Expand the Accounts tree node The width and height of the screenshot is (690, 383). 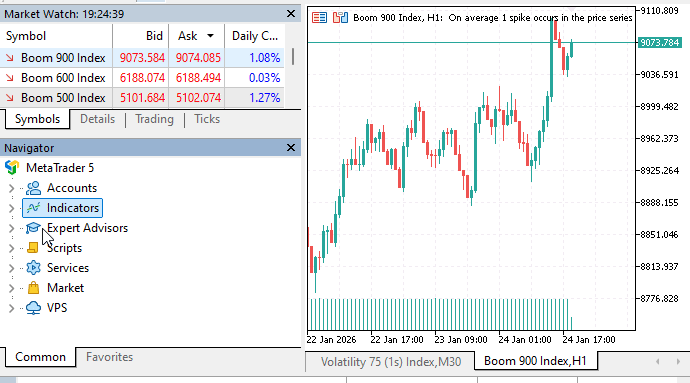pos(11,188)
